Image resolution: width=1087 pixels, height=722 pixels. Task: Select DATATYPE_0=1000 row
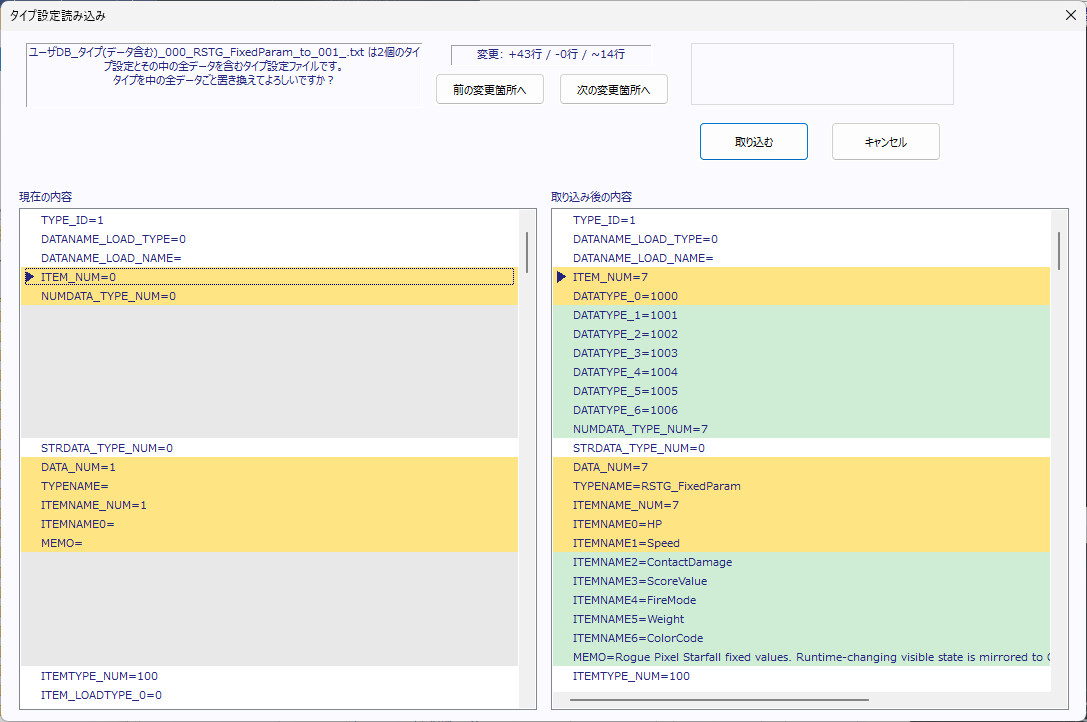click(801, 296)
